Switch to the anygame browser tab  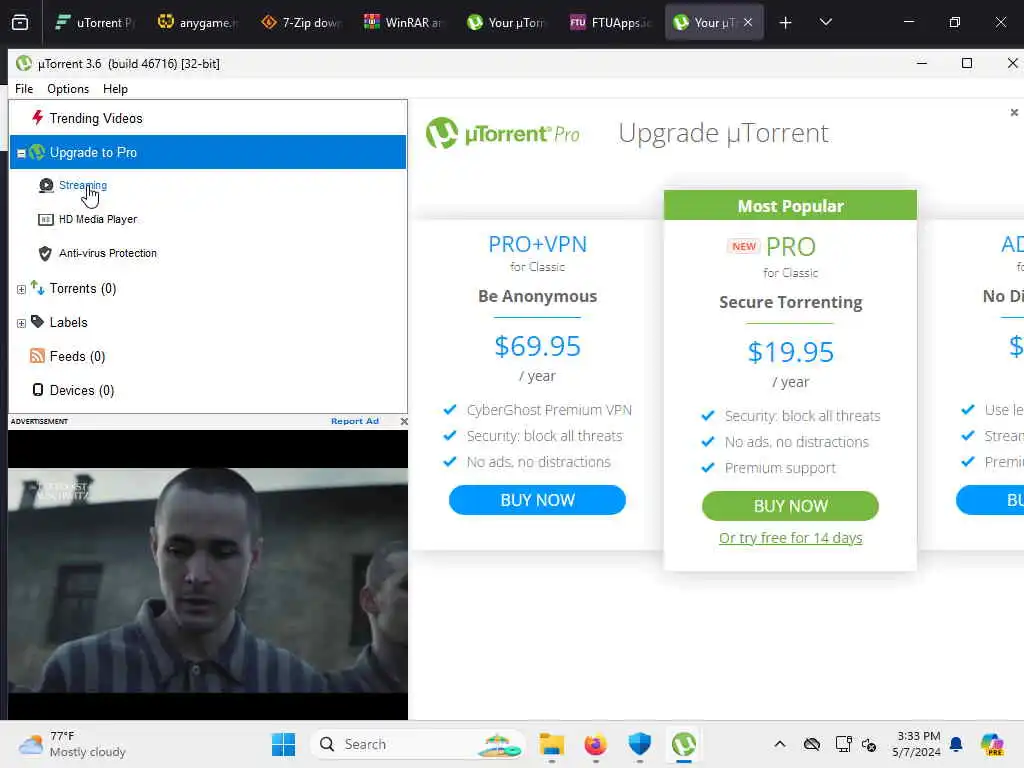coord(199,22)
